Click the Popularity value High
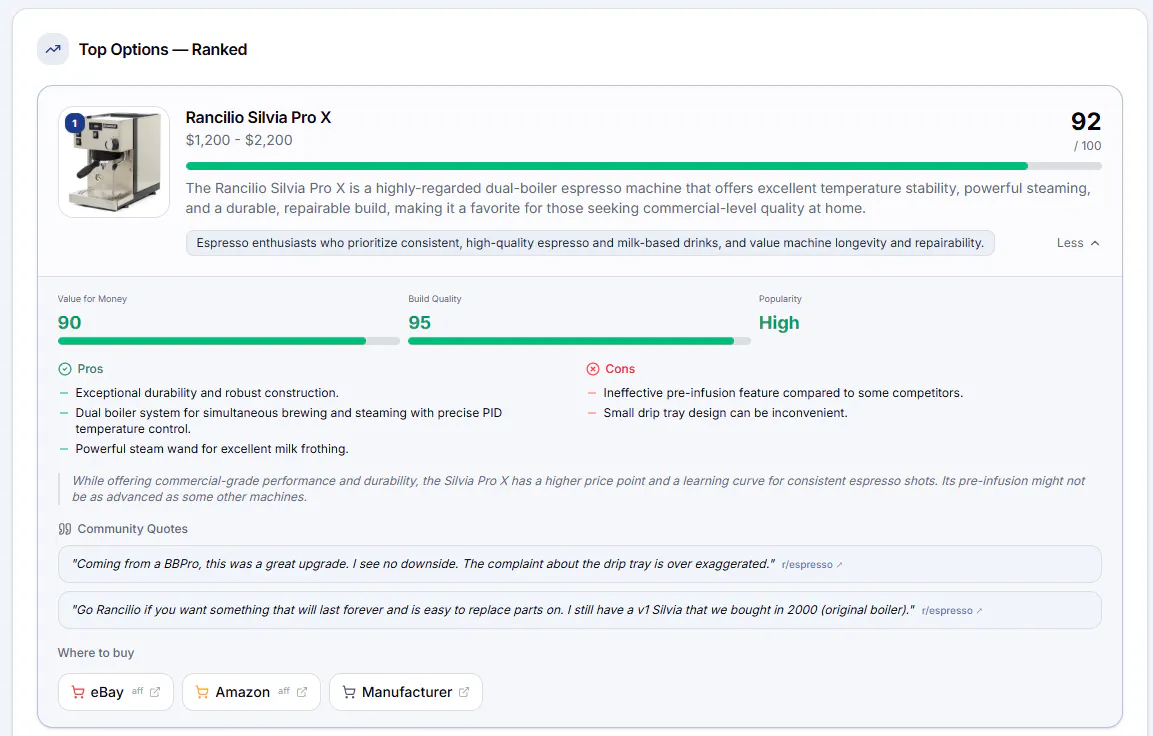Screen dimensions: 1153x736 click(x=779, y=323)
